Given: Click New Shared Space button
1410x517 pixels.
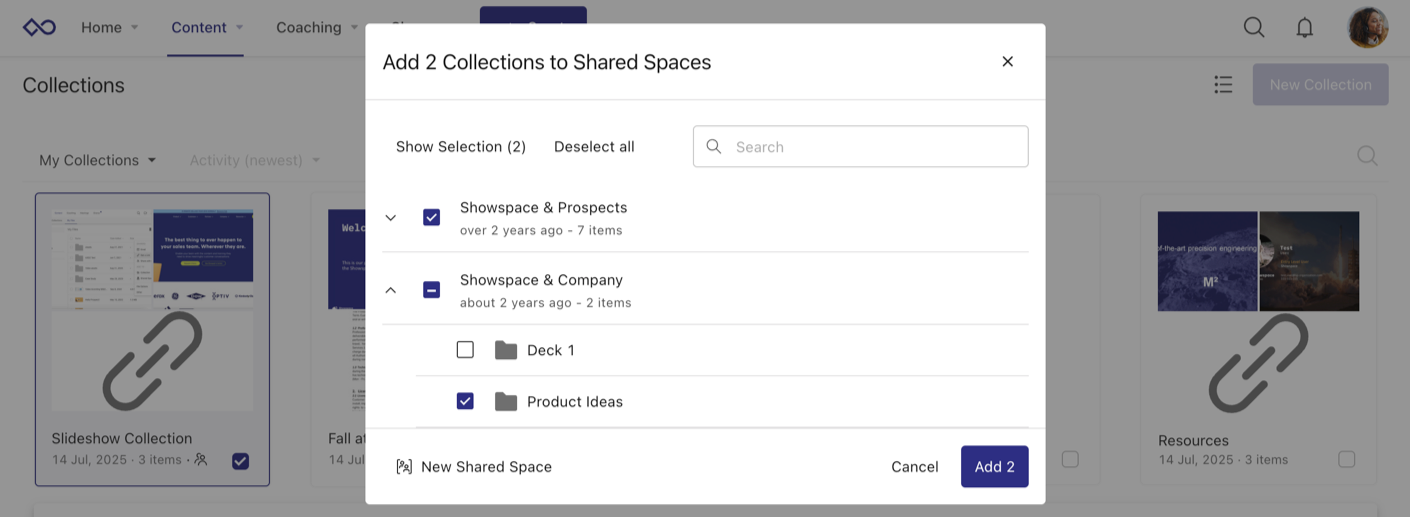Looking at the screenshot, I should point(474,467).
